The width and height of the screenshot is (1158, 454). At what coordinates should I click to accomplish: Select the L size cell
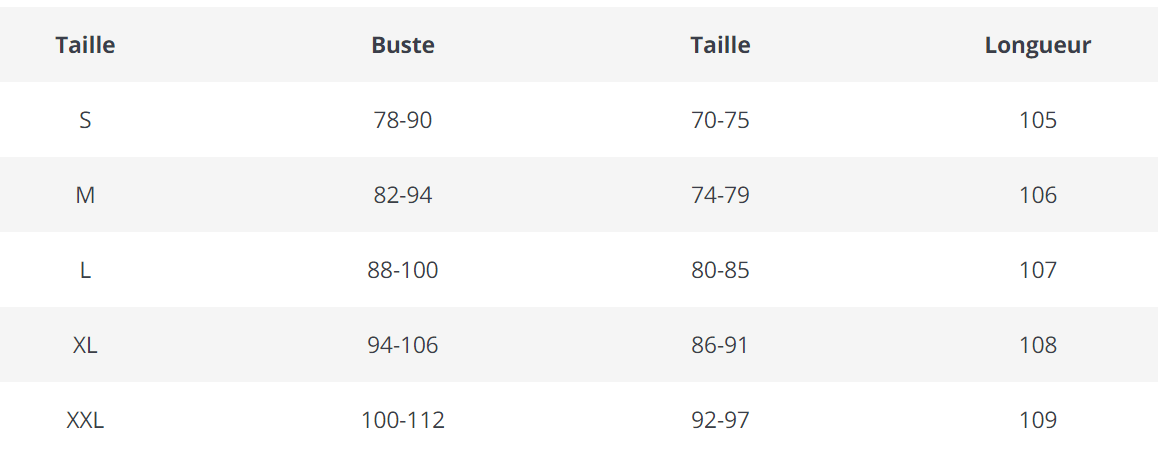point(85,270)
